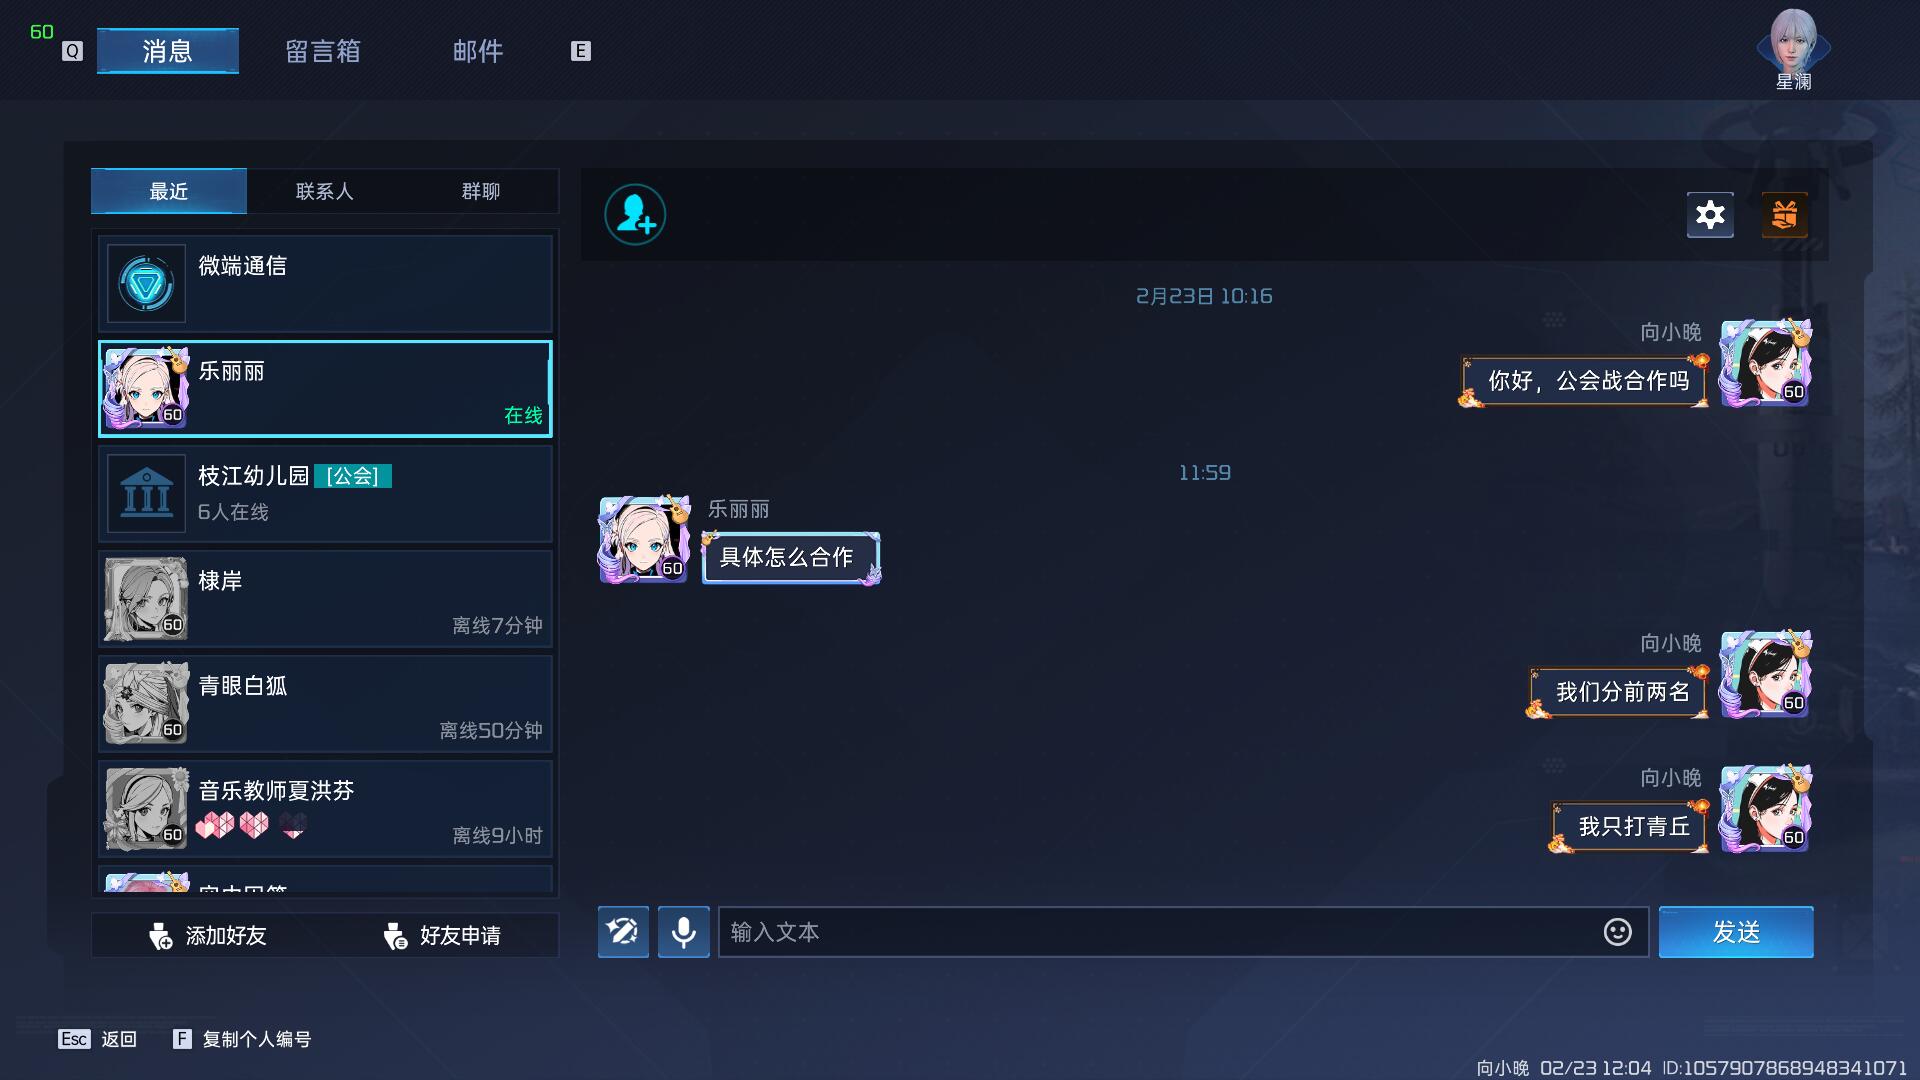The height and width of the screenshot is (1080, 1920).
Task: Select the 联系人 contacts tab
Action: pyautogui.click(x=324, y=191)
